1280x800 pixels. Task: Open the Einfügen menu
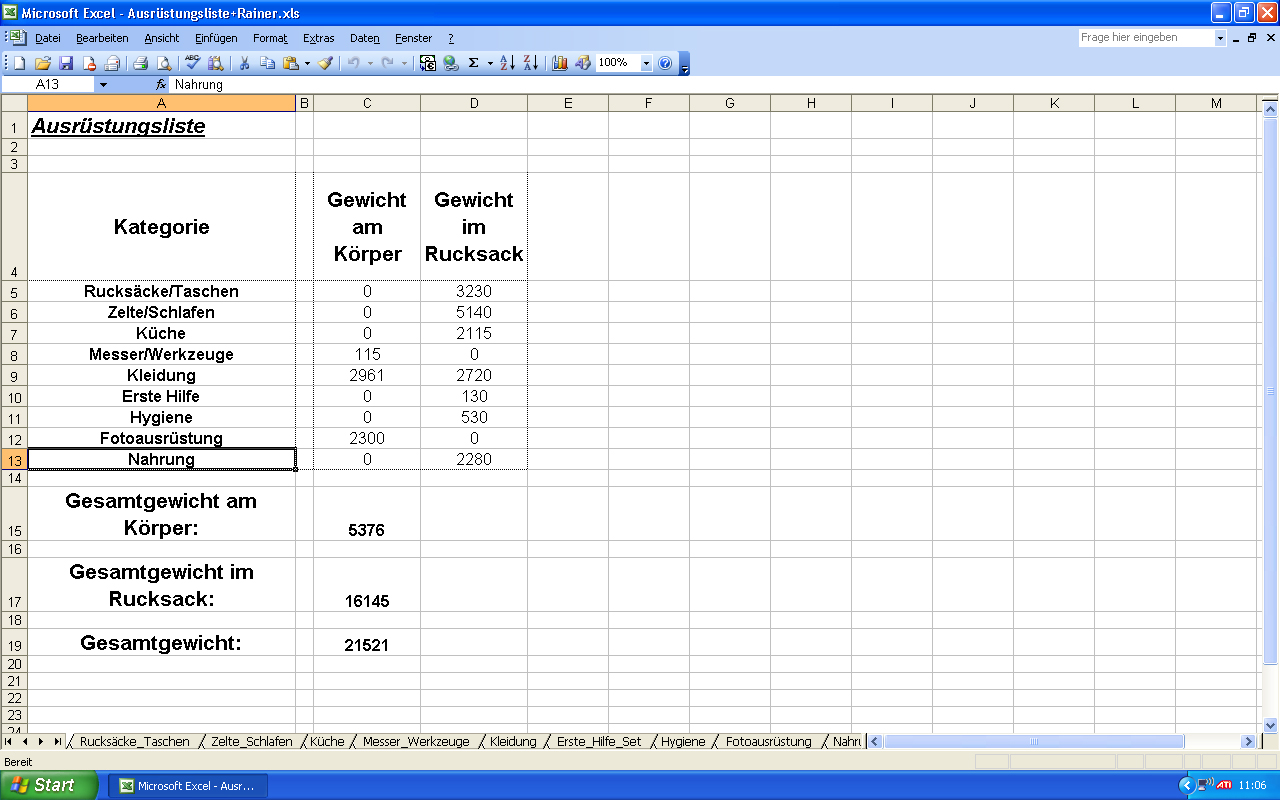point(216,38)
